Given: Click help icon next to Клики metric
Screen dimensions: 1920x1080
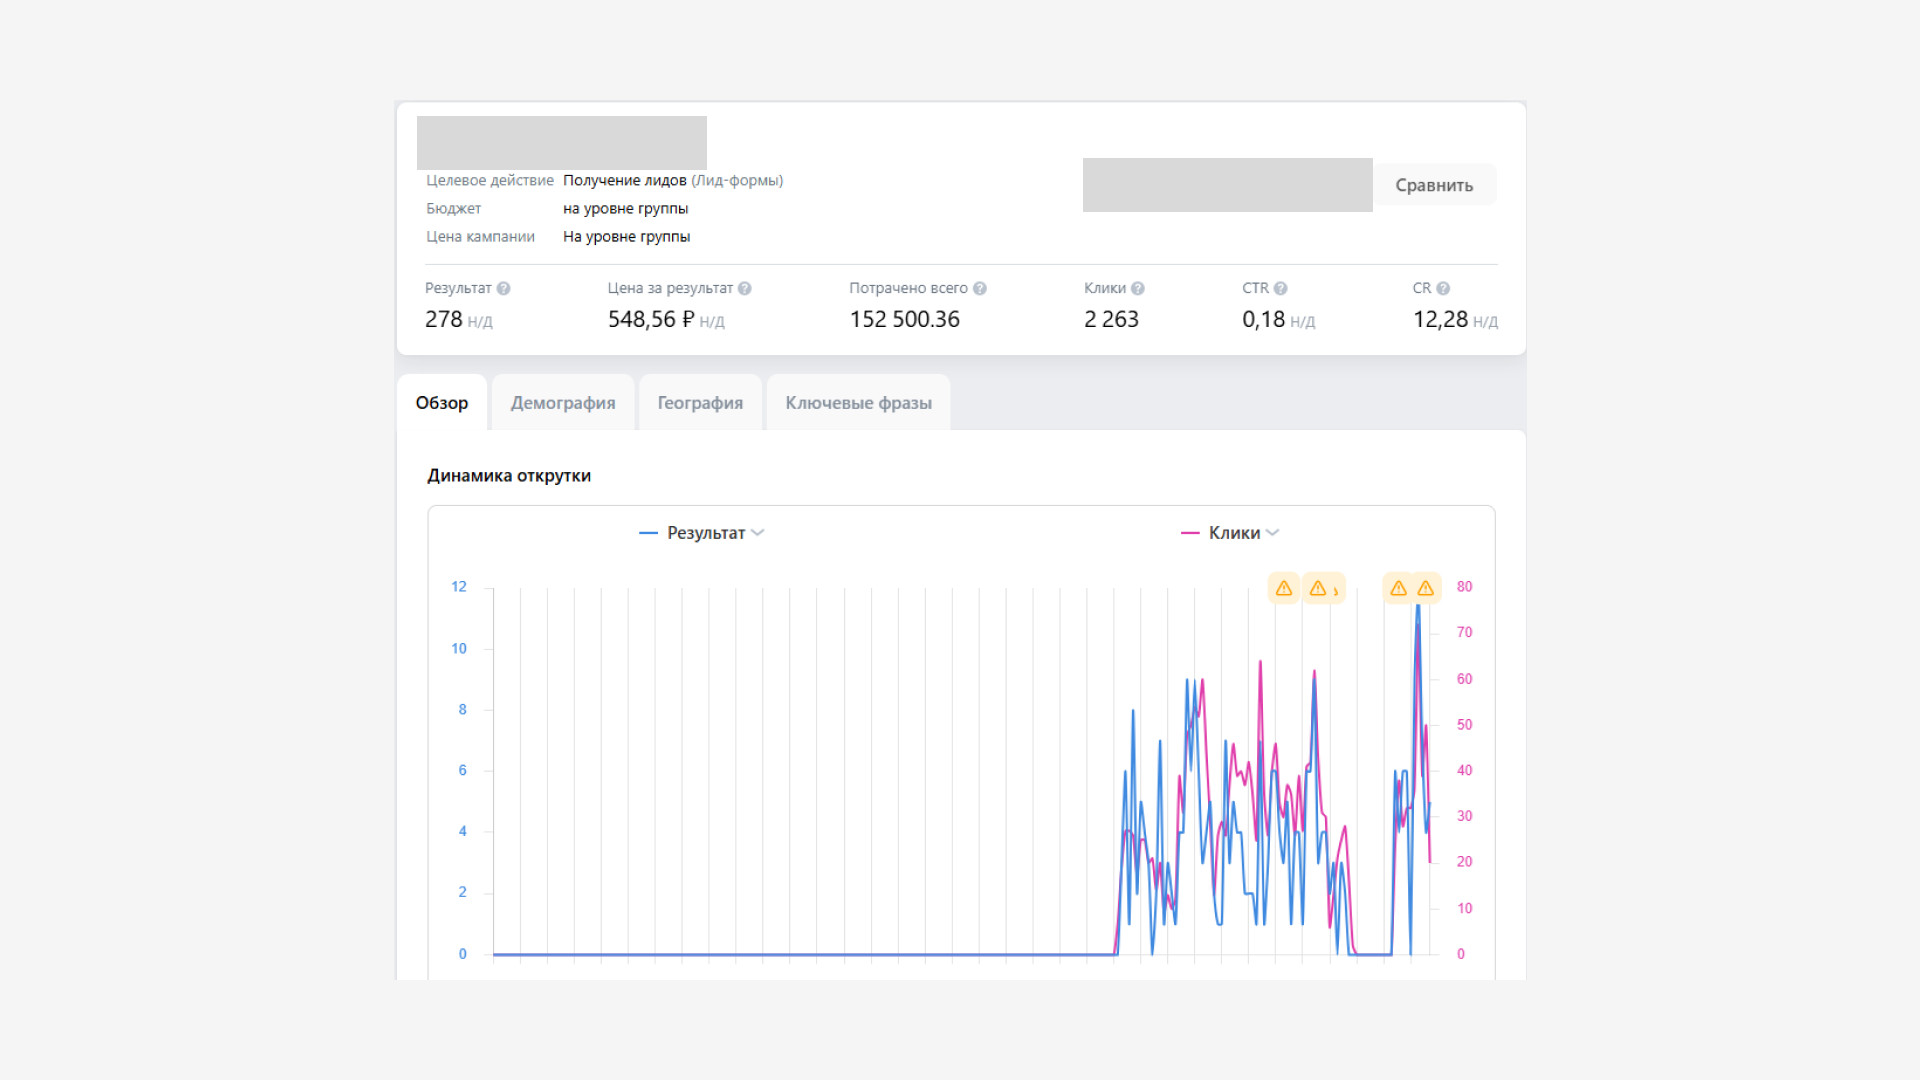Looking at the screenshot, I should point(1138,289).
